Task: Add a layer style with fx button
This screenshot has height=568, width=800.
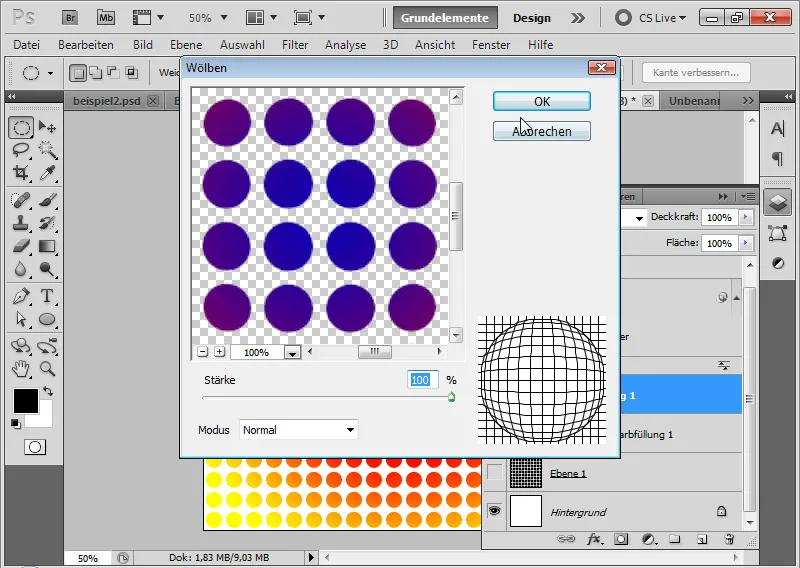Action: (x=593, y=539)
